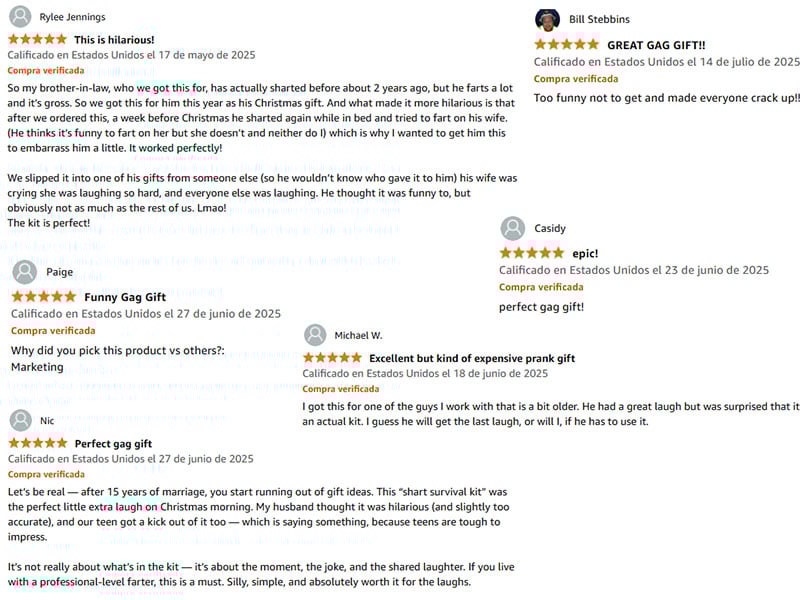Click star rating beside "GREAT GAG GIFT!!"
The height and width of the screenshot is (600, 800).
tap(566, 45)
